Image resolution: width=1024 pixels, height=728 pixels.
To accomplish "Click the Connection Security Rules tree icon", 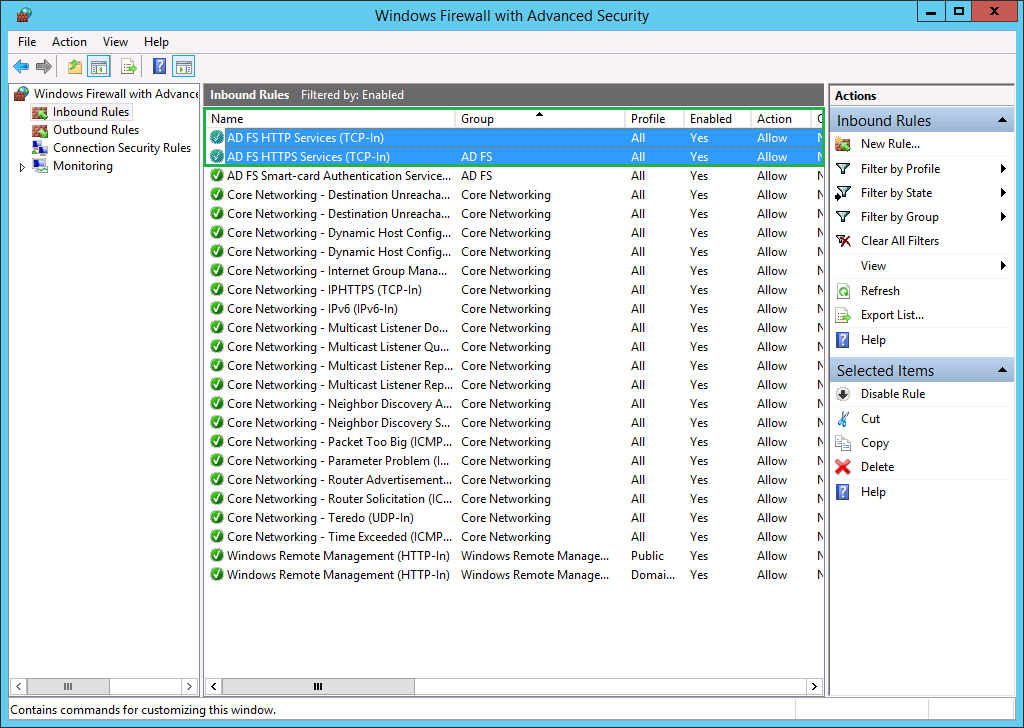I will 40,148.
